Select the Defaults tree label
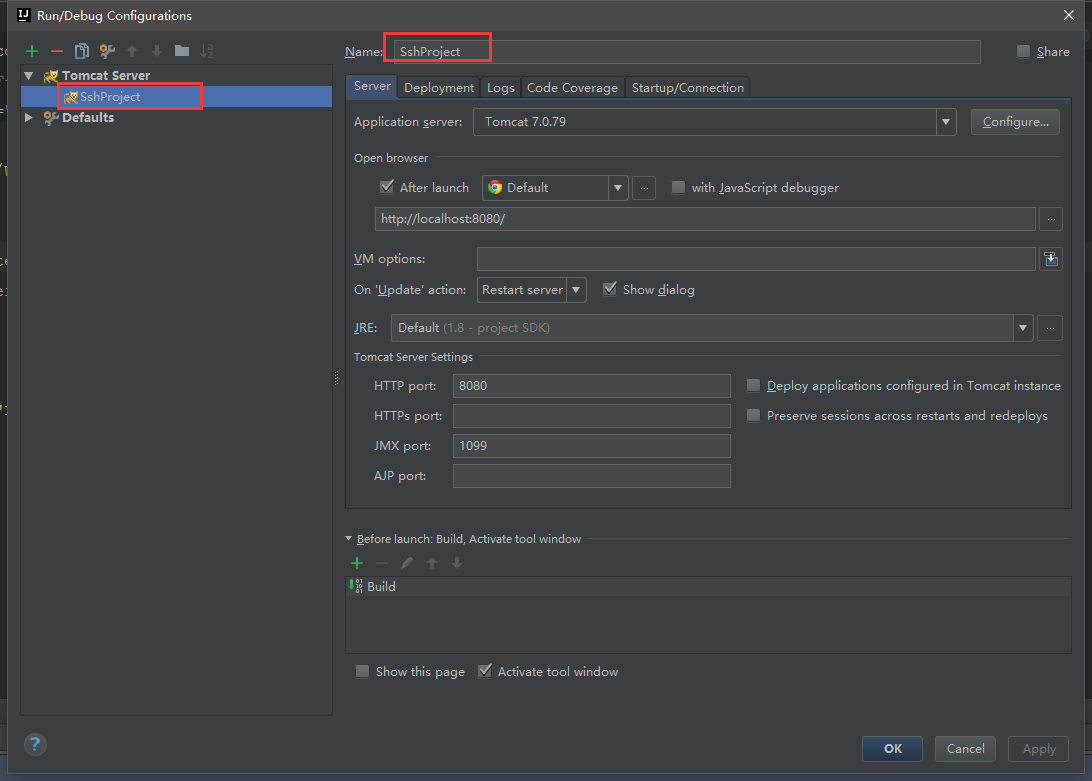1092x781 pixels. (88, 118)
